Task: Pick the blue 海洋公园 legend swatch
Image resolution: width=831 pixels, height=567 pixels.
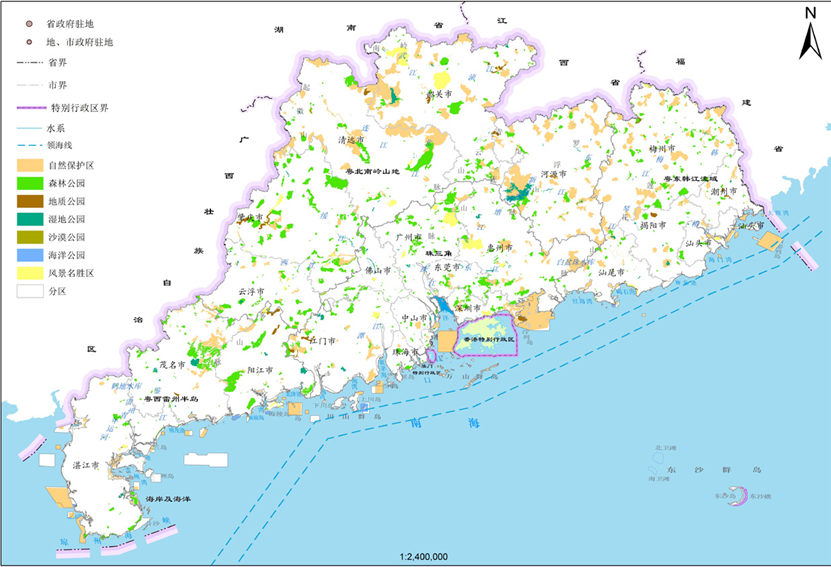Action: (x=29, y=255)
